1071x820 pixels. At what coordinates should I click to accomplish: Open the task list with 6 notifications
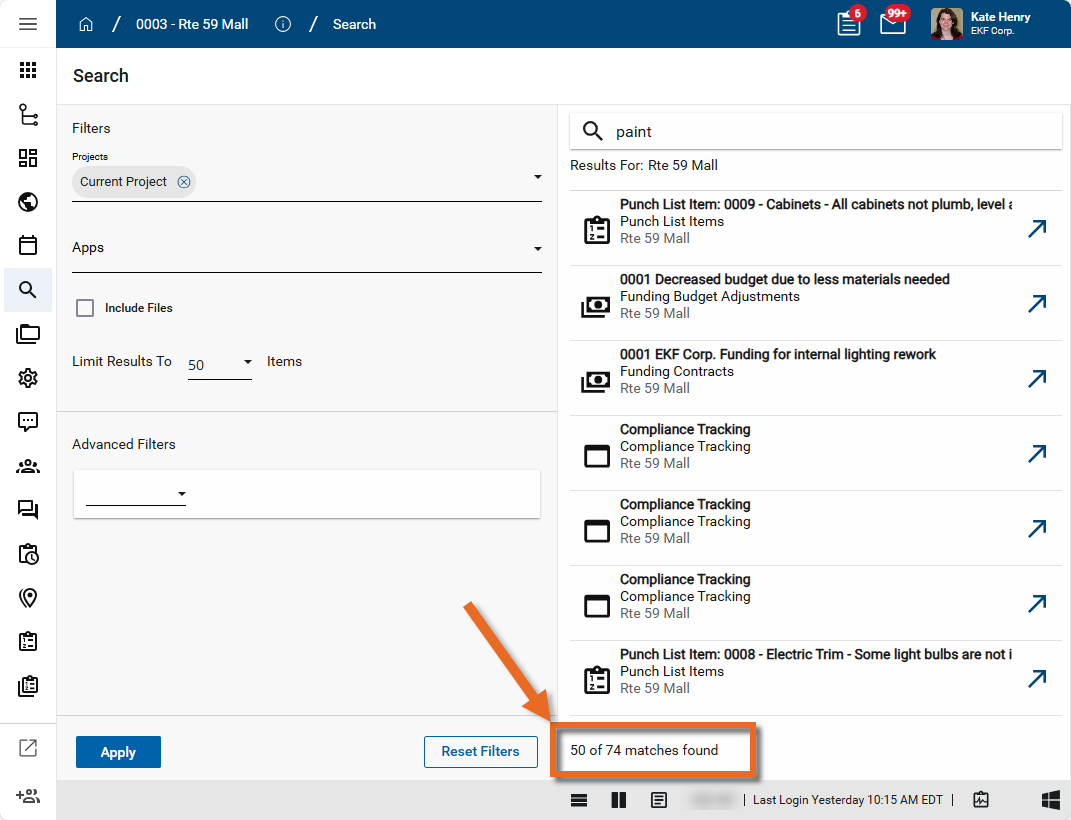click(x=849, y=24)
